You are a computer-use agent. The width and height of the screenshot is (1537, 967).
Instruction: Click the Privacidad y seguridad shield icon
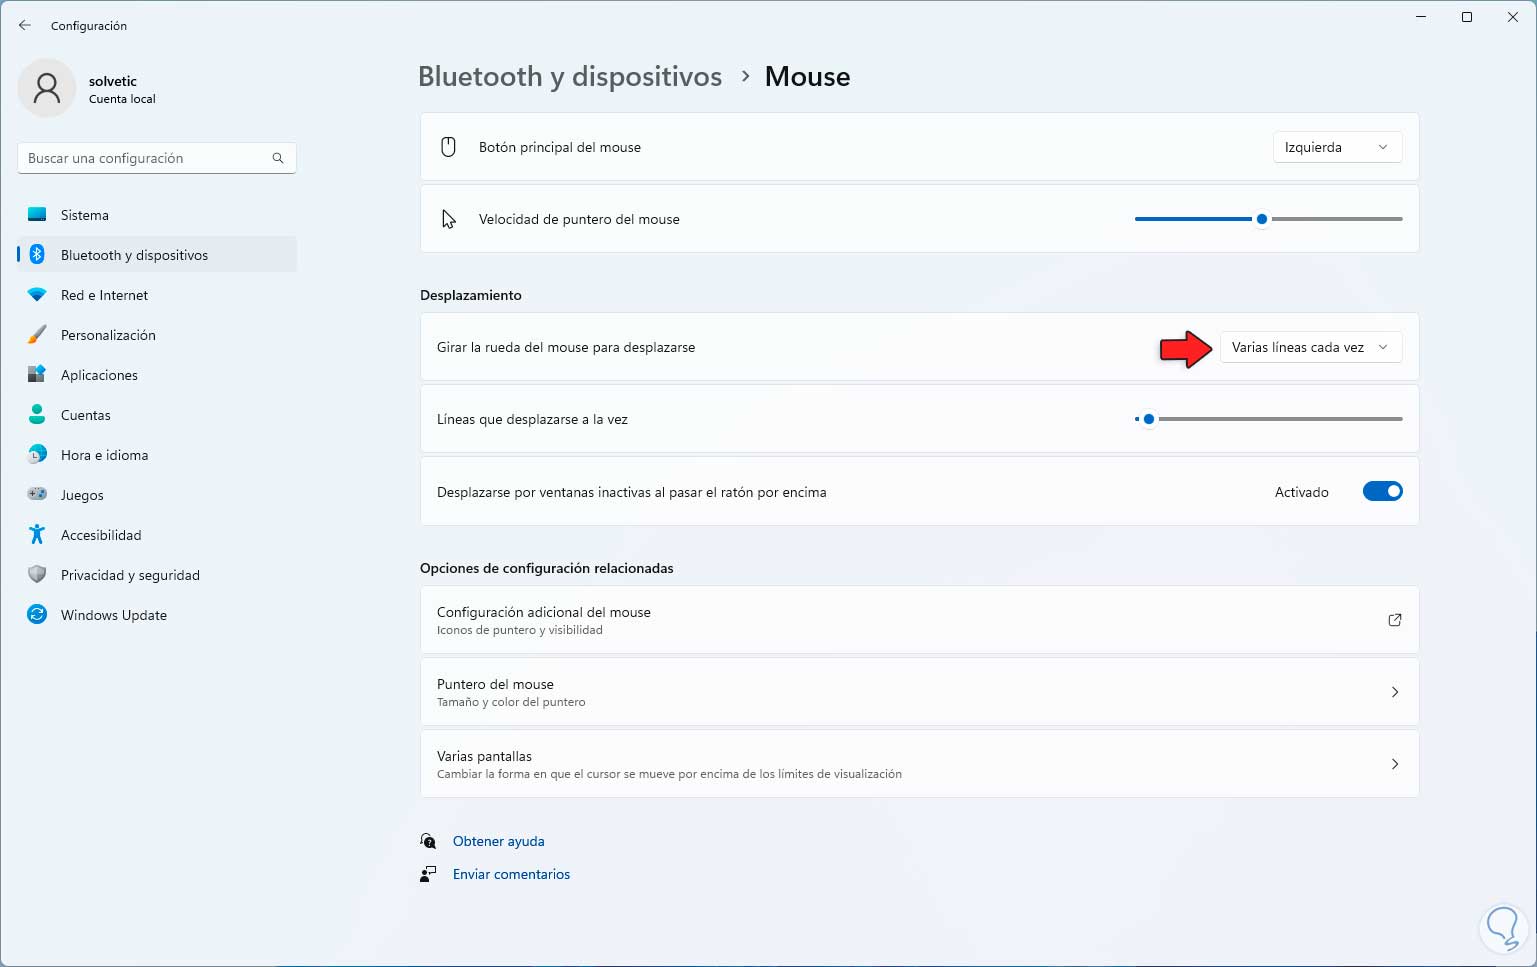pyautogui.click(x=37, y=575)
